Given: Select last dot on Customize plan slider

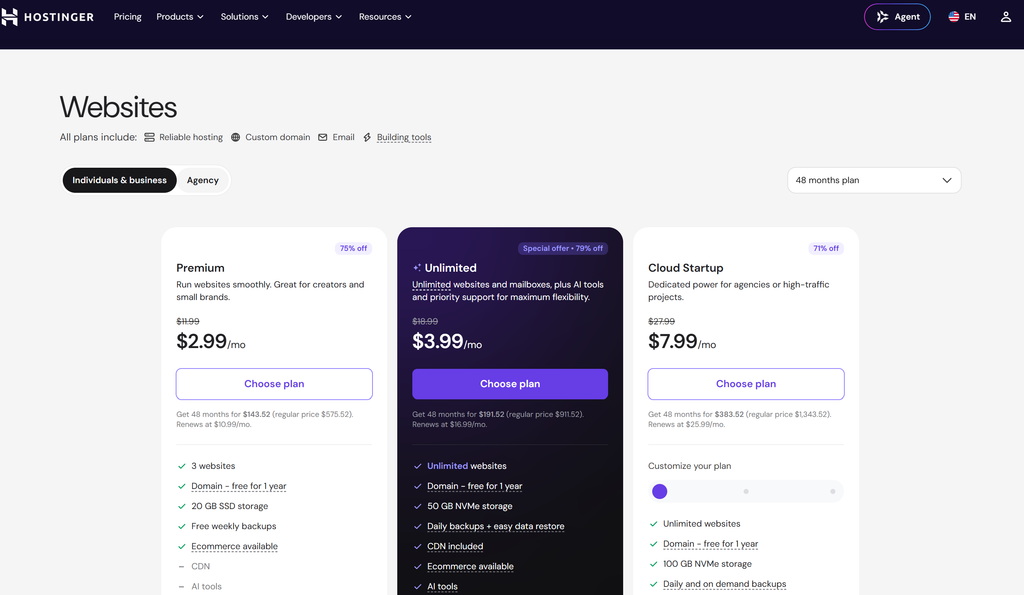Looking at the screenshot, I should (x=833, y=492).
